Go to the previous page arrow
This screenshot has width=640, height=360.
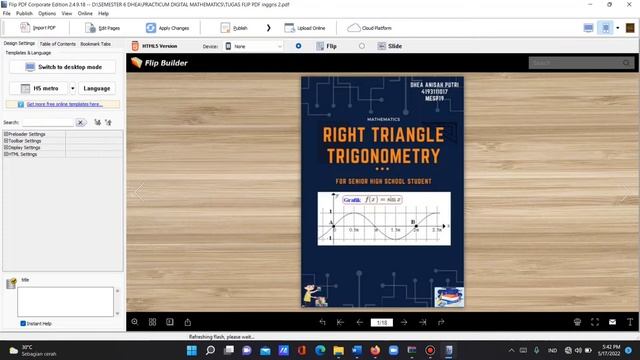pyautogui.click(x=360, y=322)
